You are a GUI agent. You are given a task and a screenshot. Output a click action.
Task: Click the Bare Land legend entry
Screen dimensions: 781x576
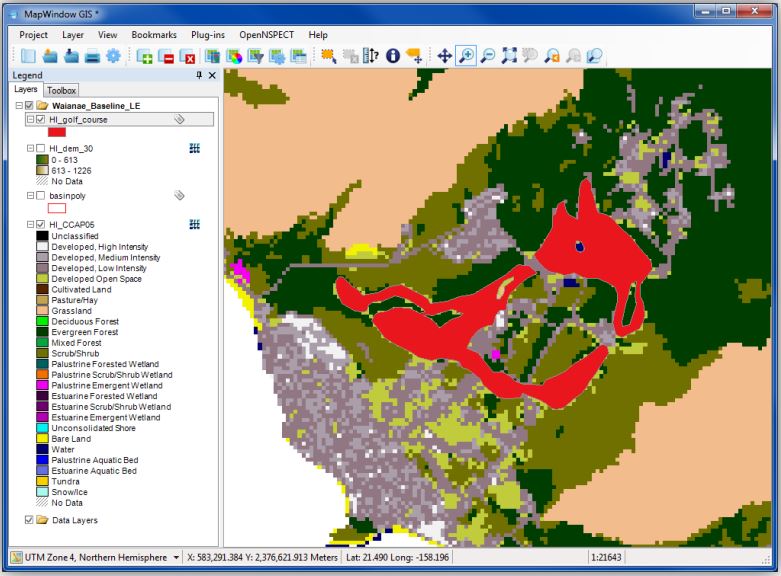(x=71, y=438)
